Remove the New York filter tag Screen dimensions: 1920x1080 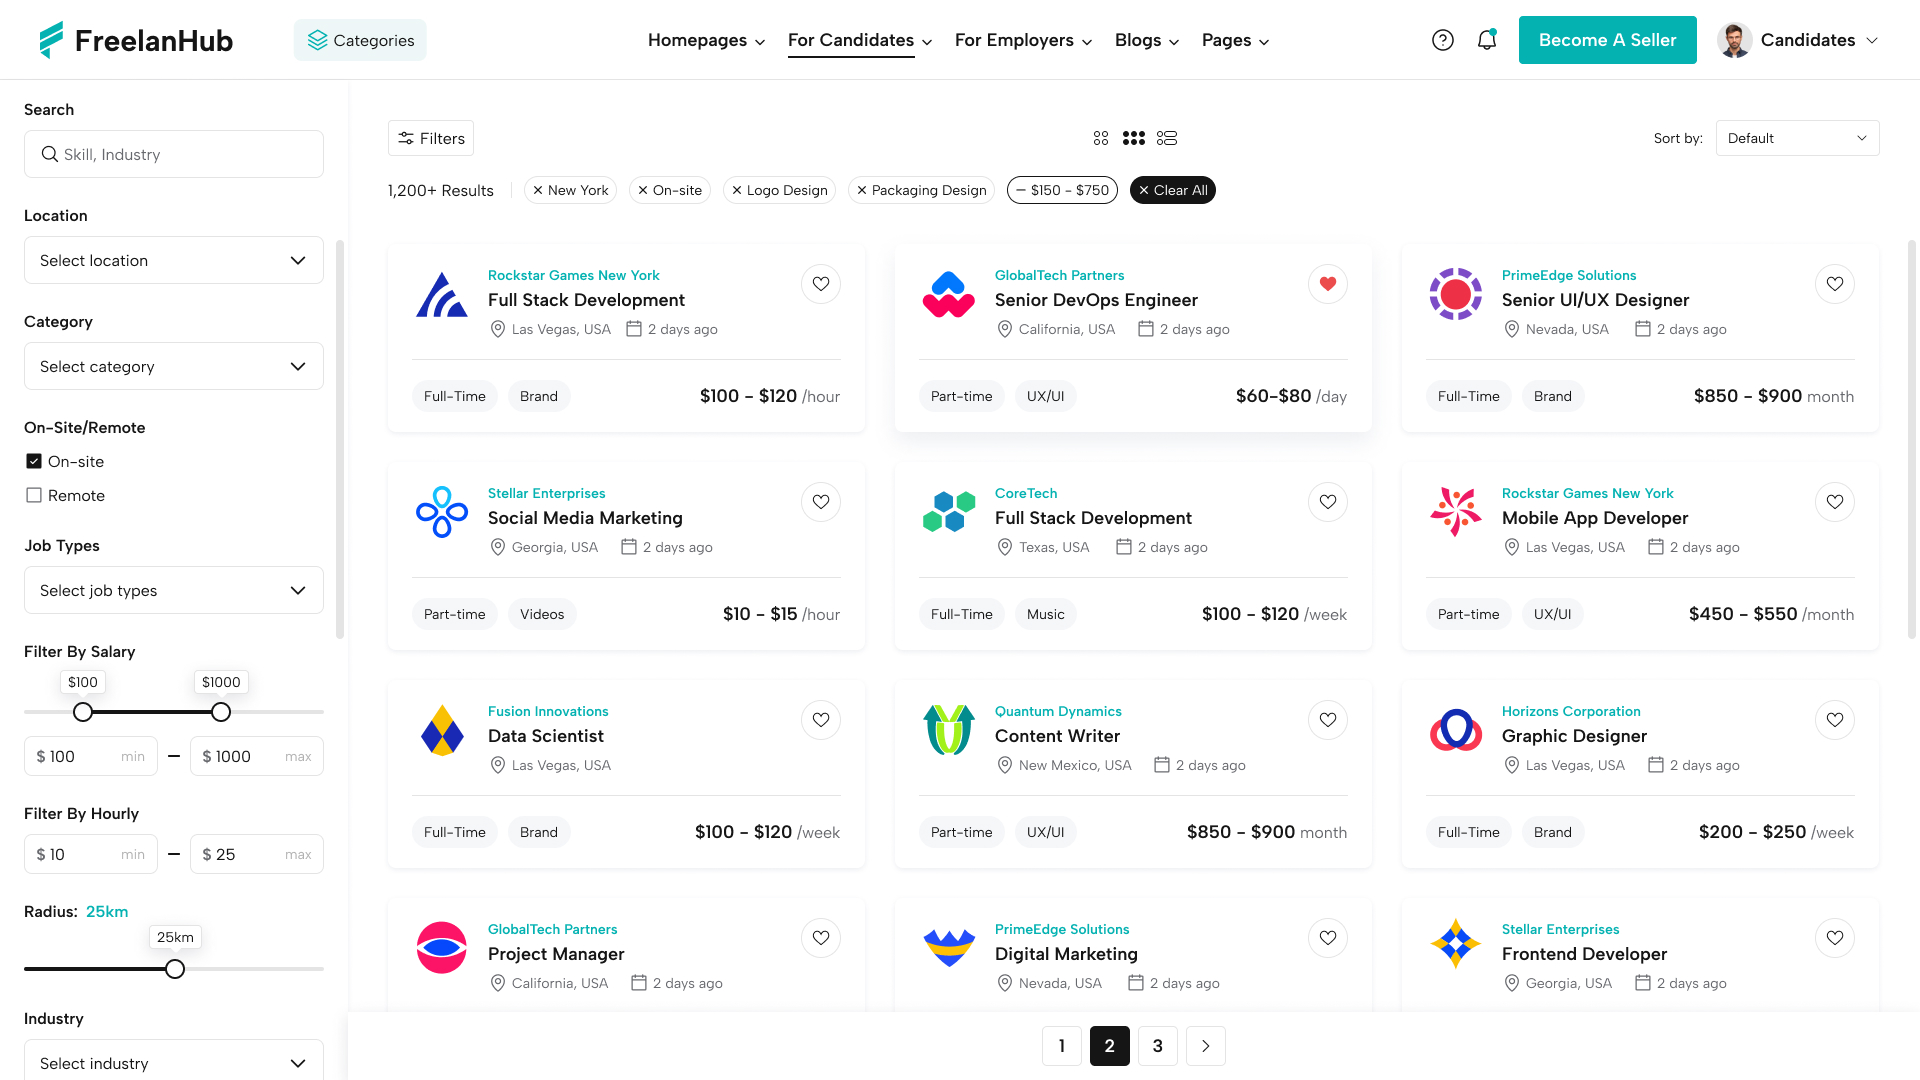(x=537, y=190)
